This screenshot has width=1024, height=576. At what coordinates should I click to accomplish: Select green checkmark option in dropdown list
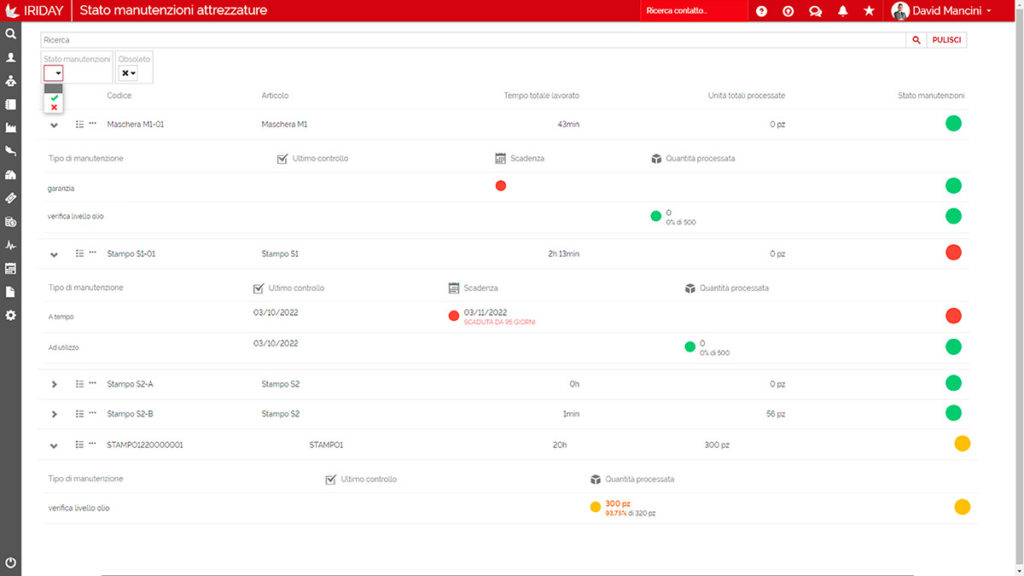pyautogui.click(x=54, y=98)
